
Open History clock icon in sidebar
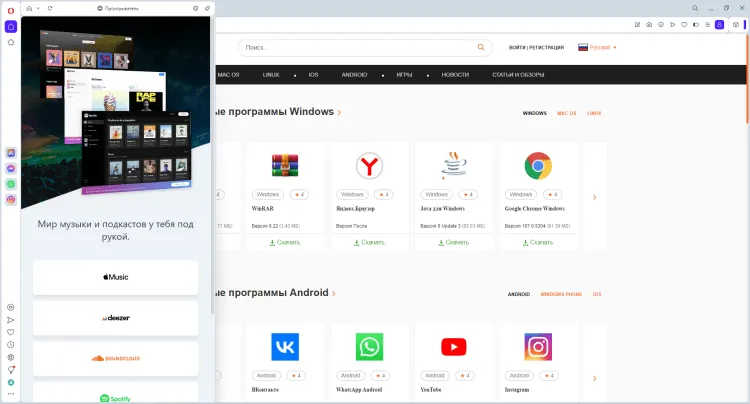tap(11, 345)
